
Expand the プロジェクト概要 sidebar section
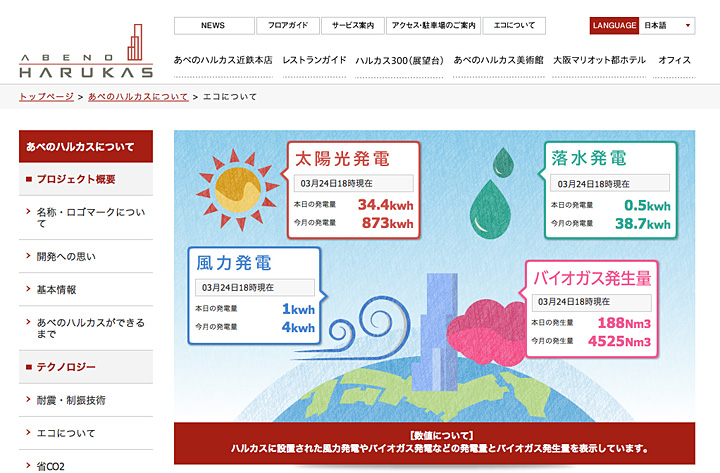click(x=86, y=180)
